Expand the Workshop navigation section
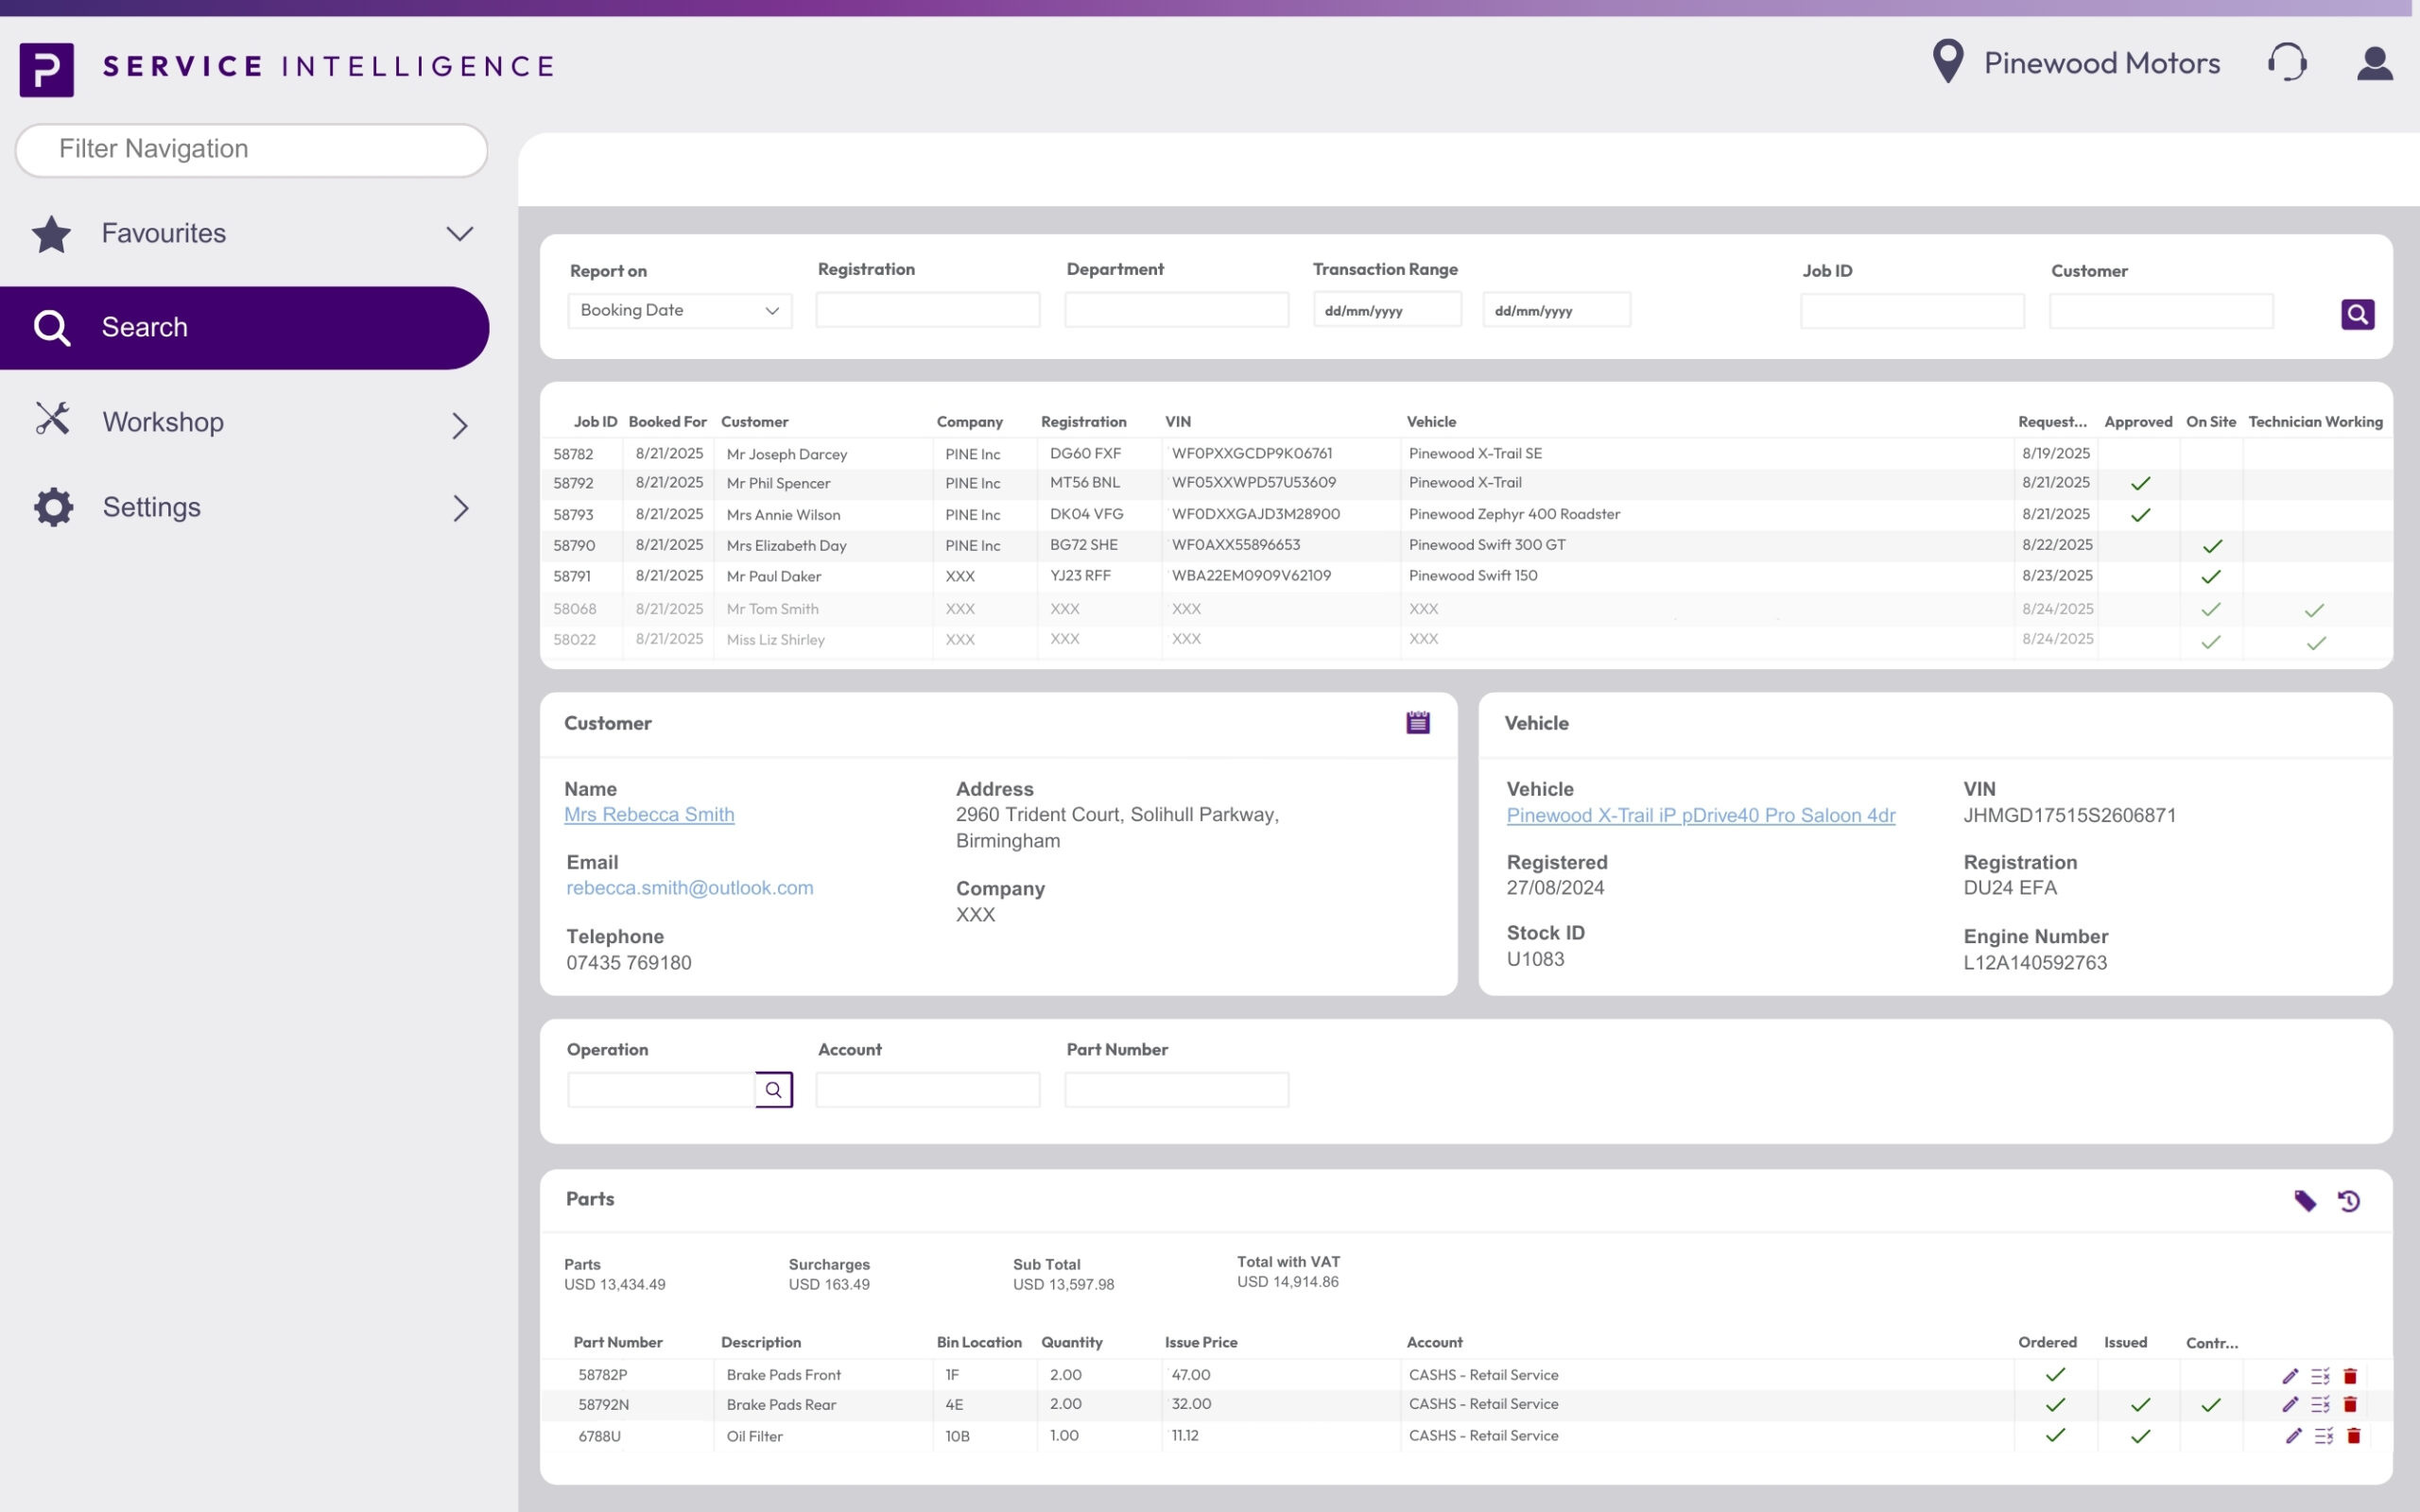This screenshot has width=2420, height=1512. click(459, 424)
